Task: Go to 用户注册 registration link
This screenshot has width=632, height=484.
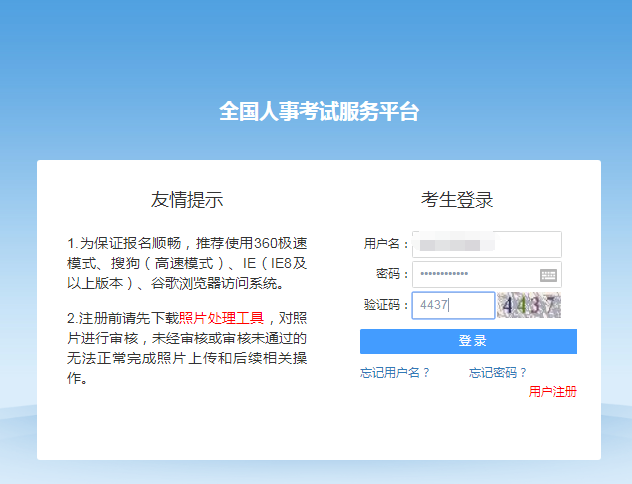Action: (x=552, y=391)
